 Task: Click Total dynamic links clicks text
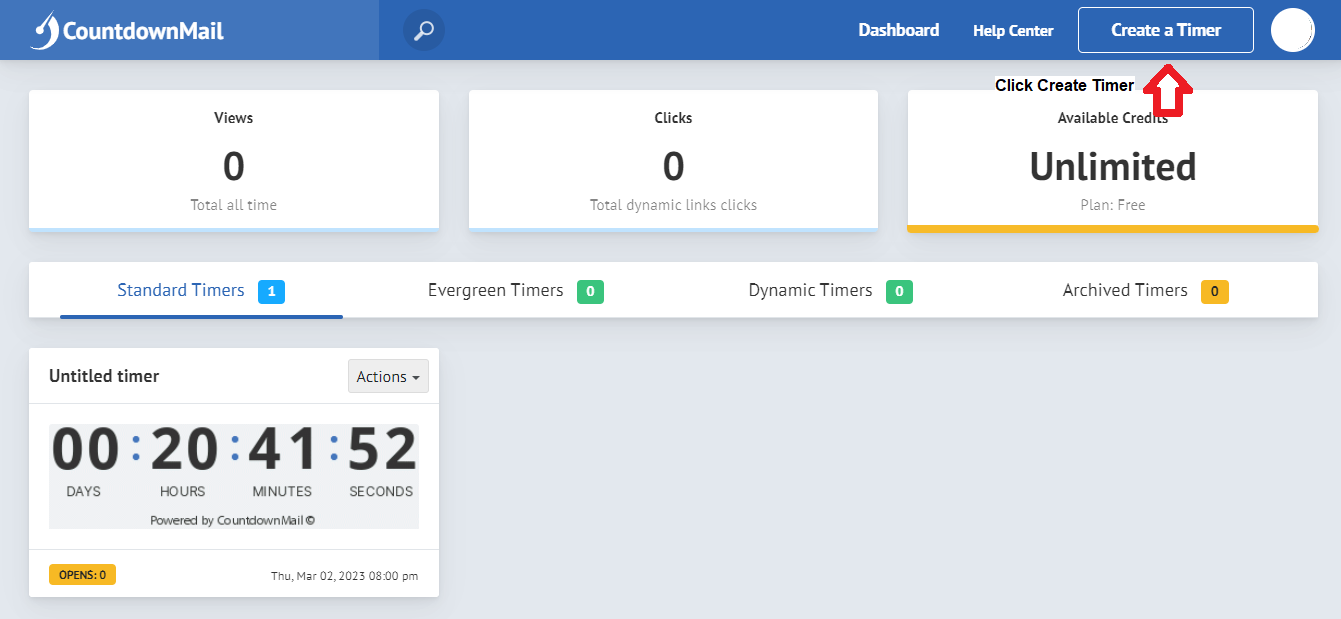pyautogui.click(x=673, y=205)
